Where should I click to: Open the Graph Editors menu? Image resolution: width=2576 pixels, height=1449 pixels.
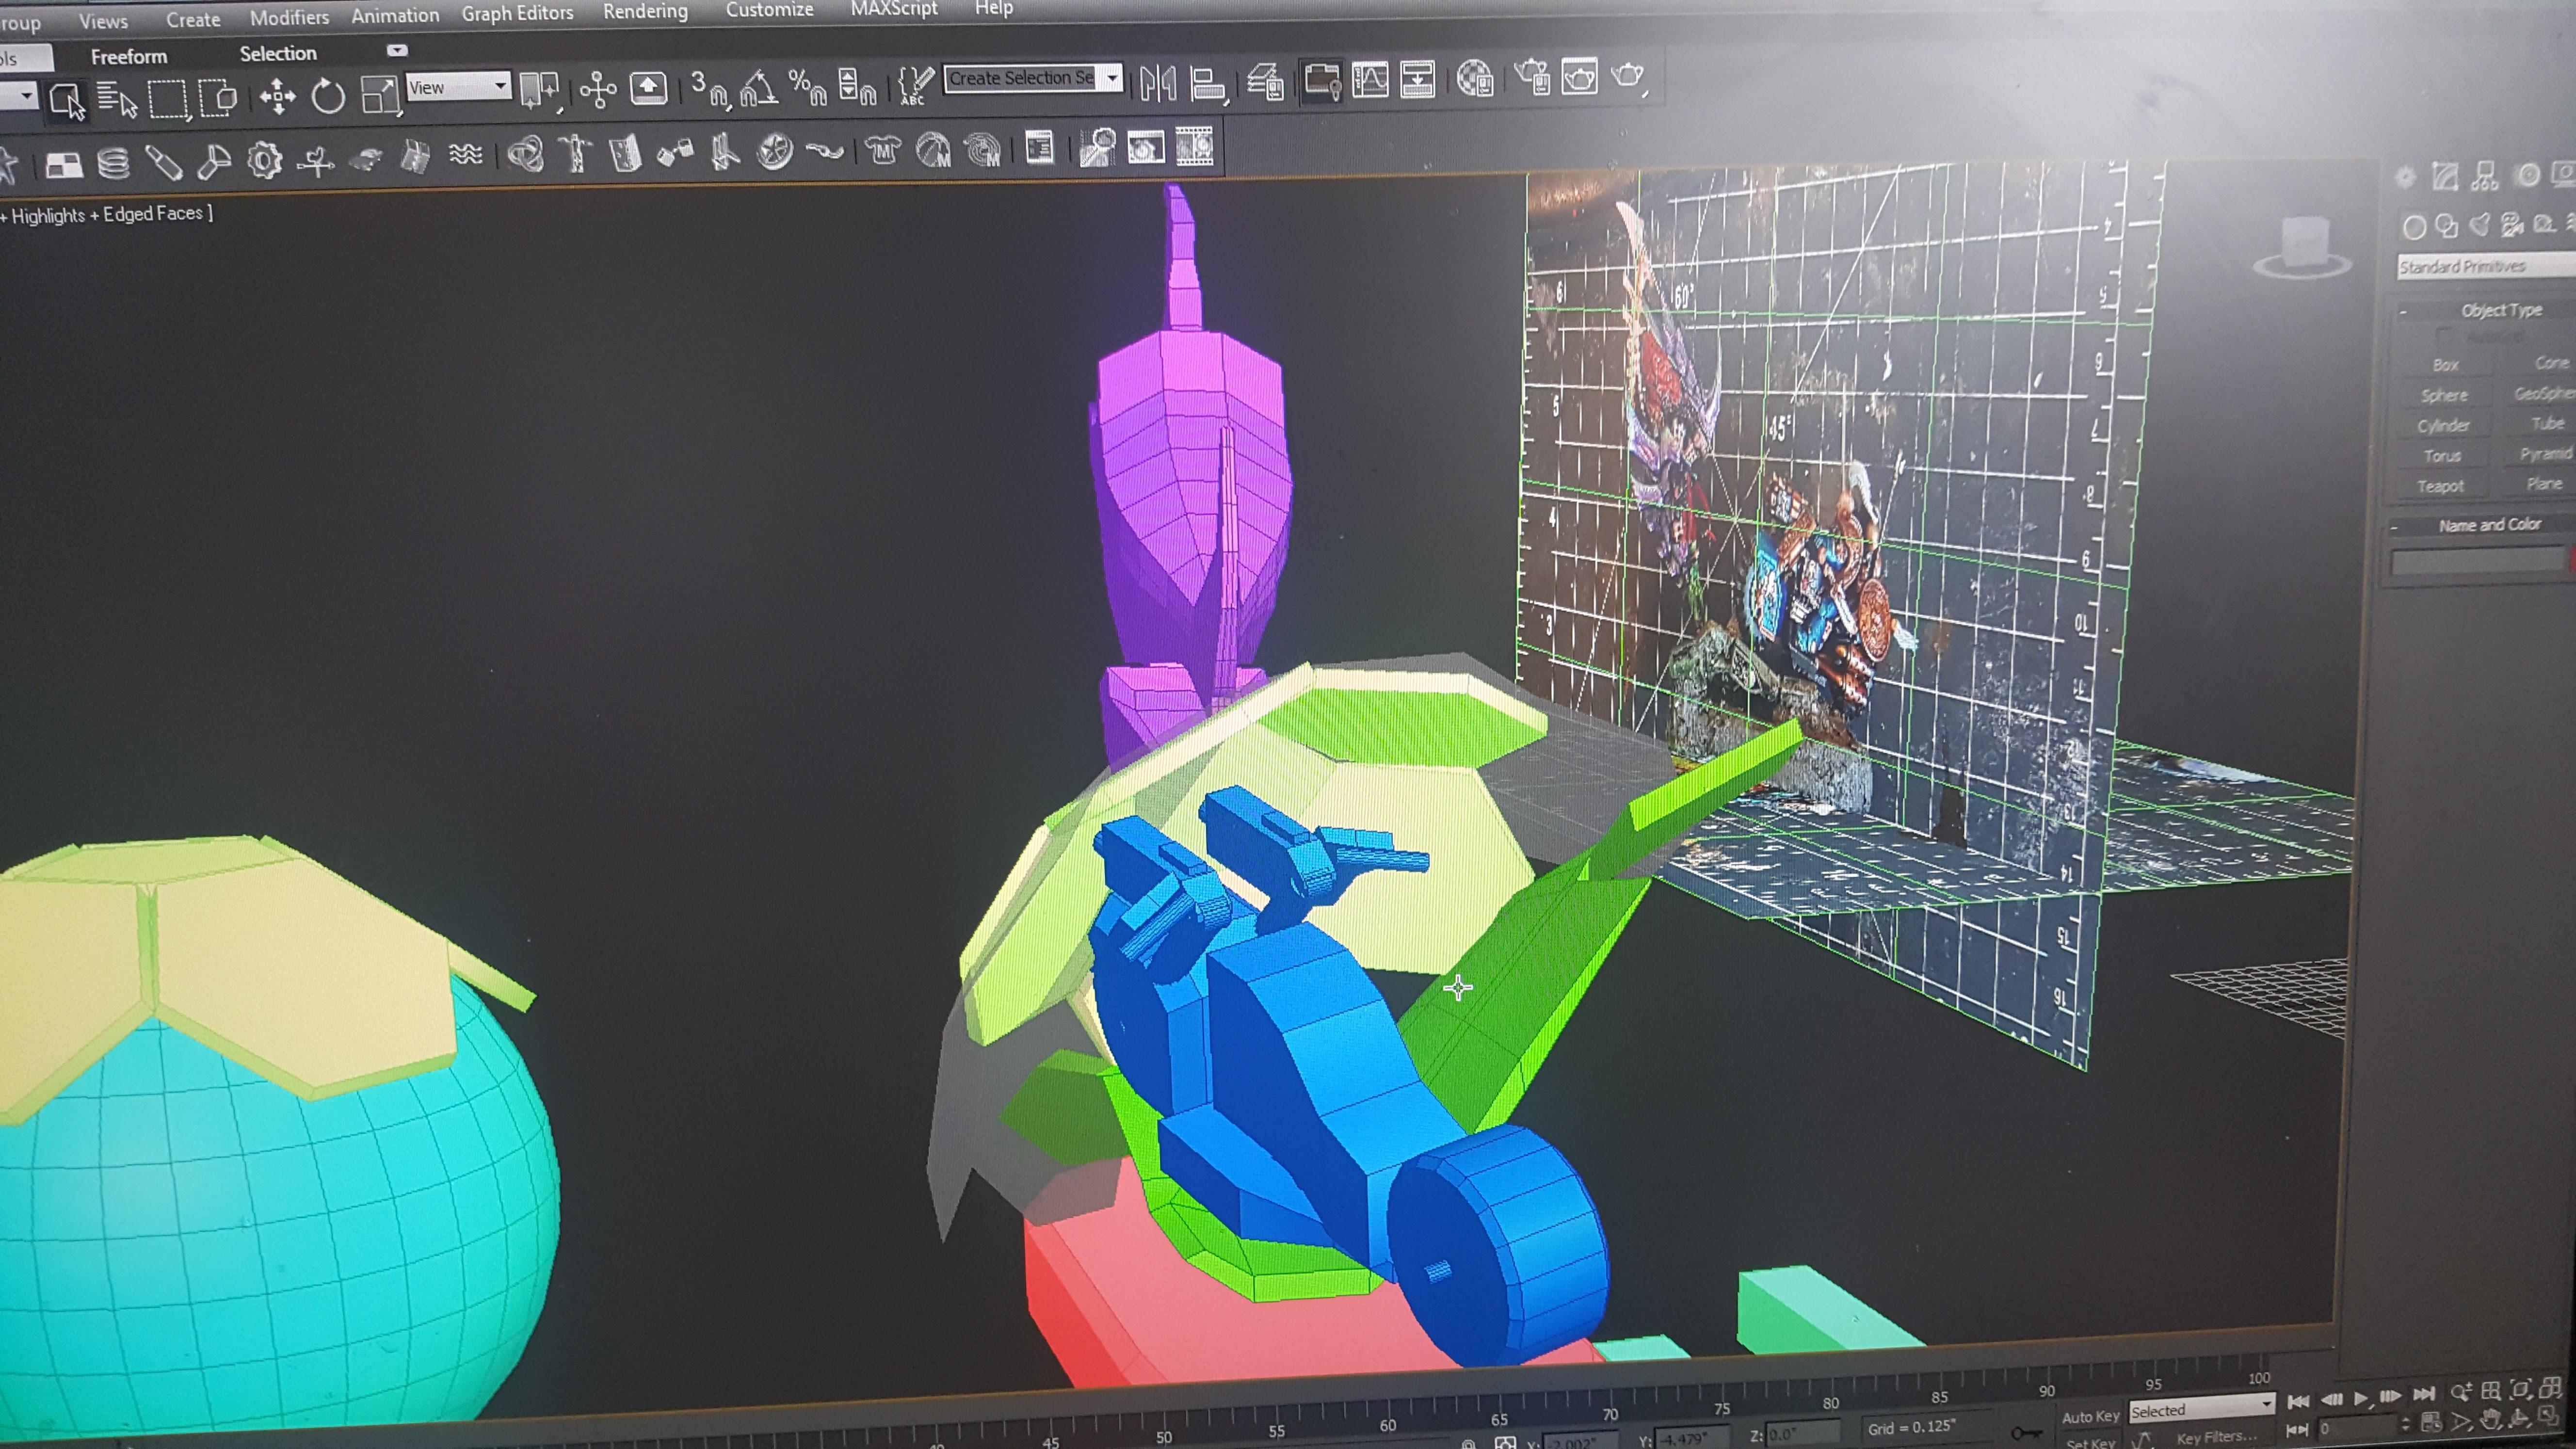pos(517,13)
